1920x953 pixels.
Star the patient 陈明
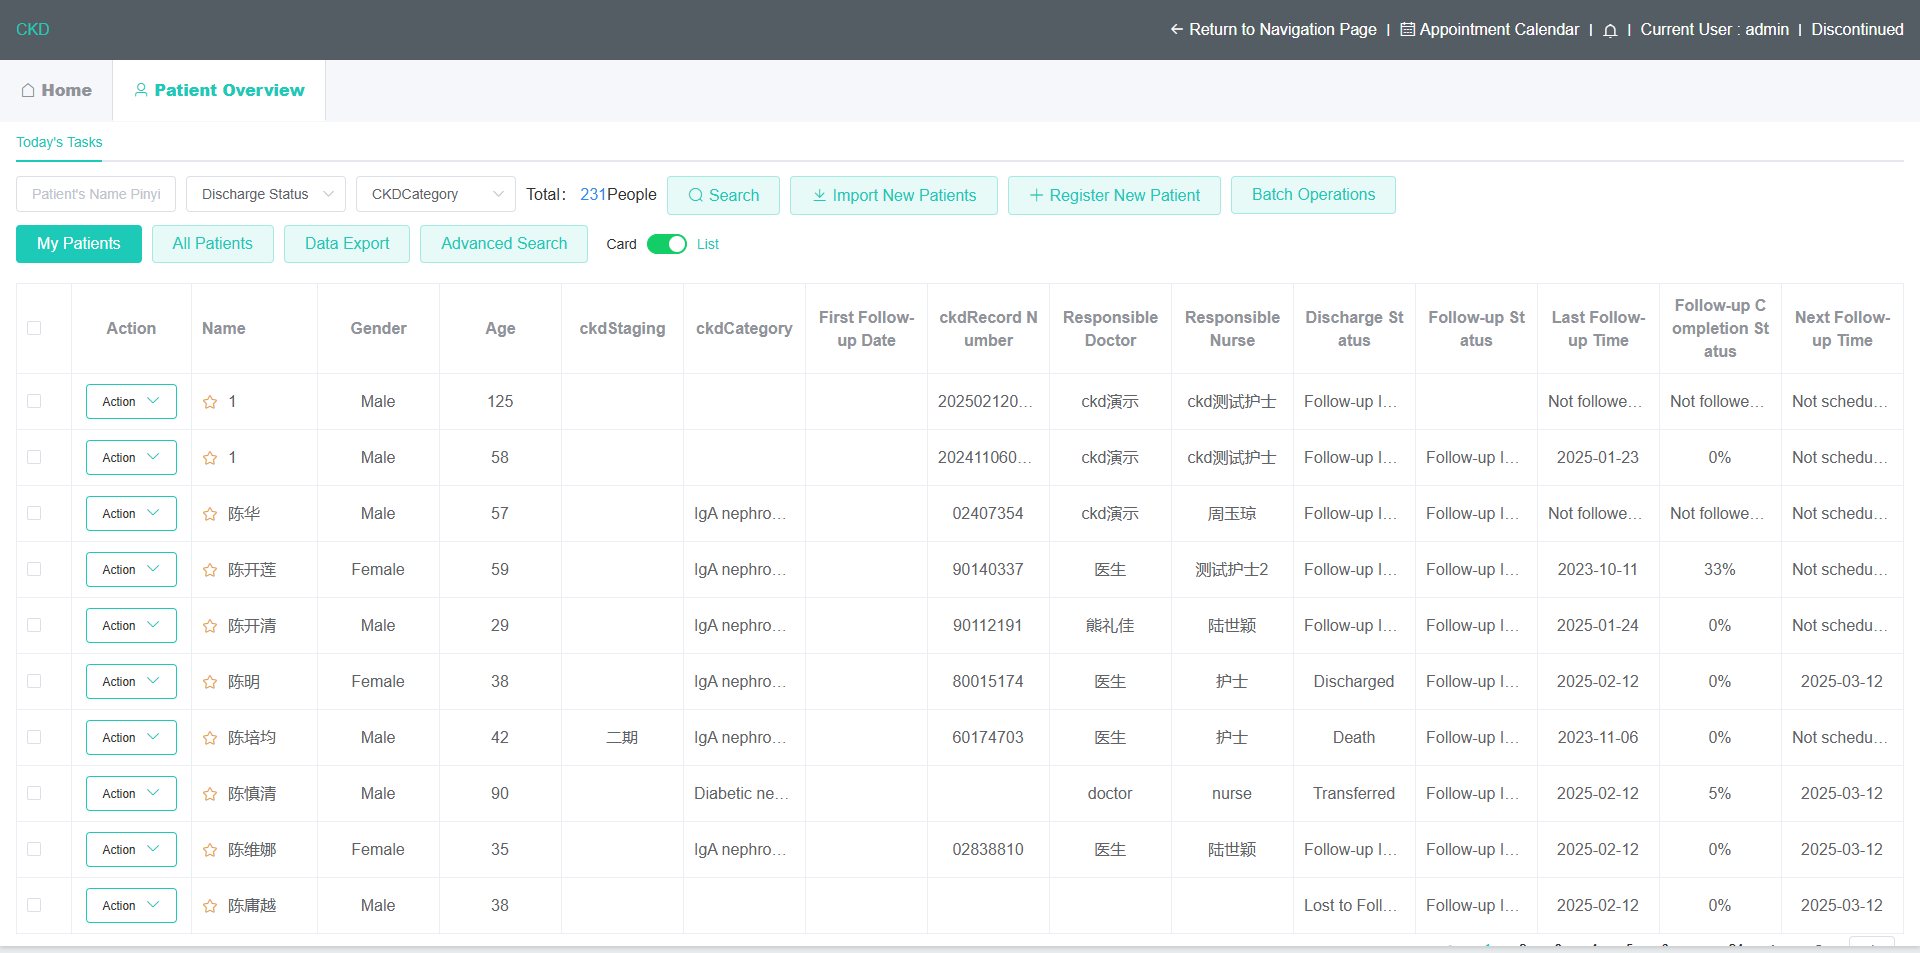click(x=210, y=682)
